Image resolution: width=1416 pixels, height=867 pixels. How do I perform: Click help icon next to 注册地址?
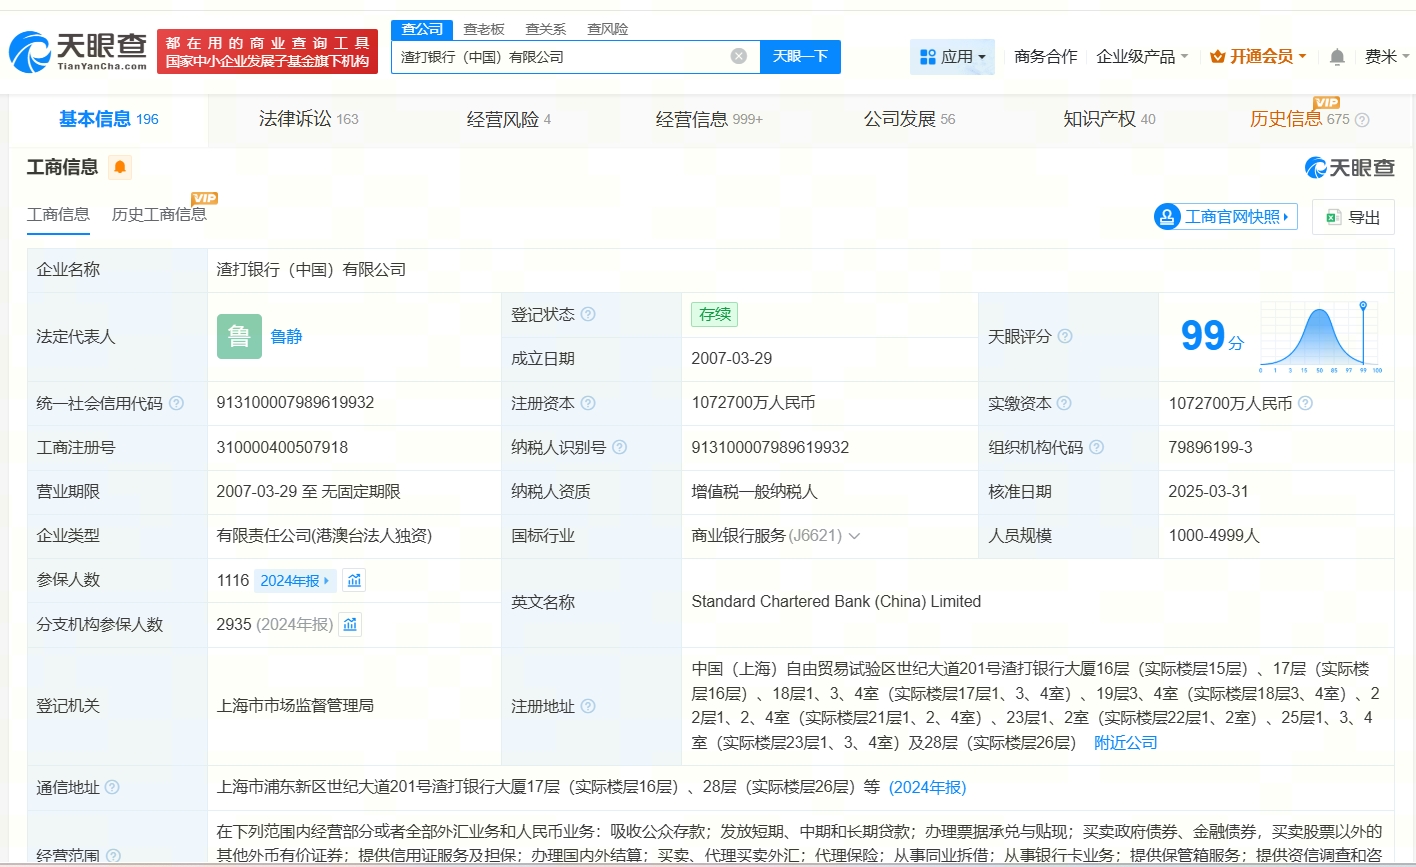588,706
